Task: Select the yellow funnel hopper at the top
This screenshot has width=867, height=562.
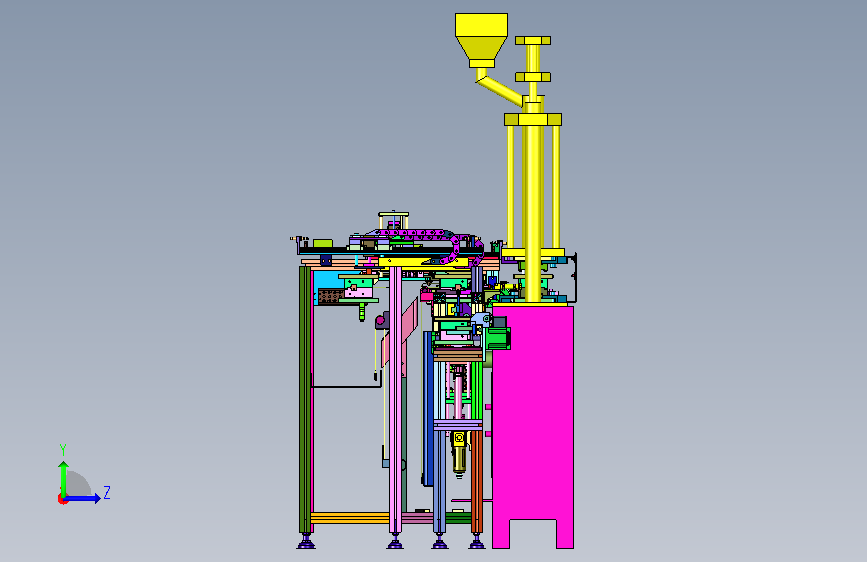Action: 481,40
